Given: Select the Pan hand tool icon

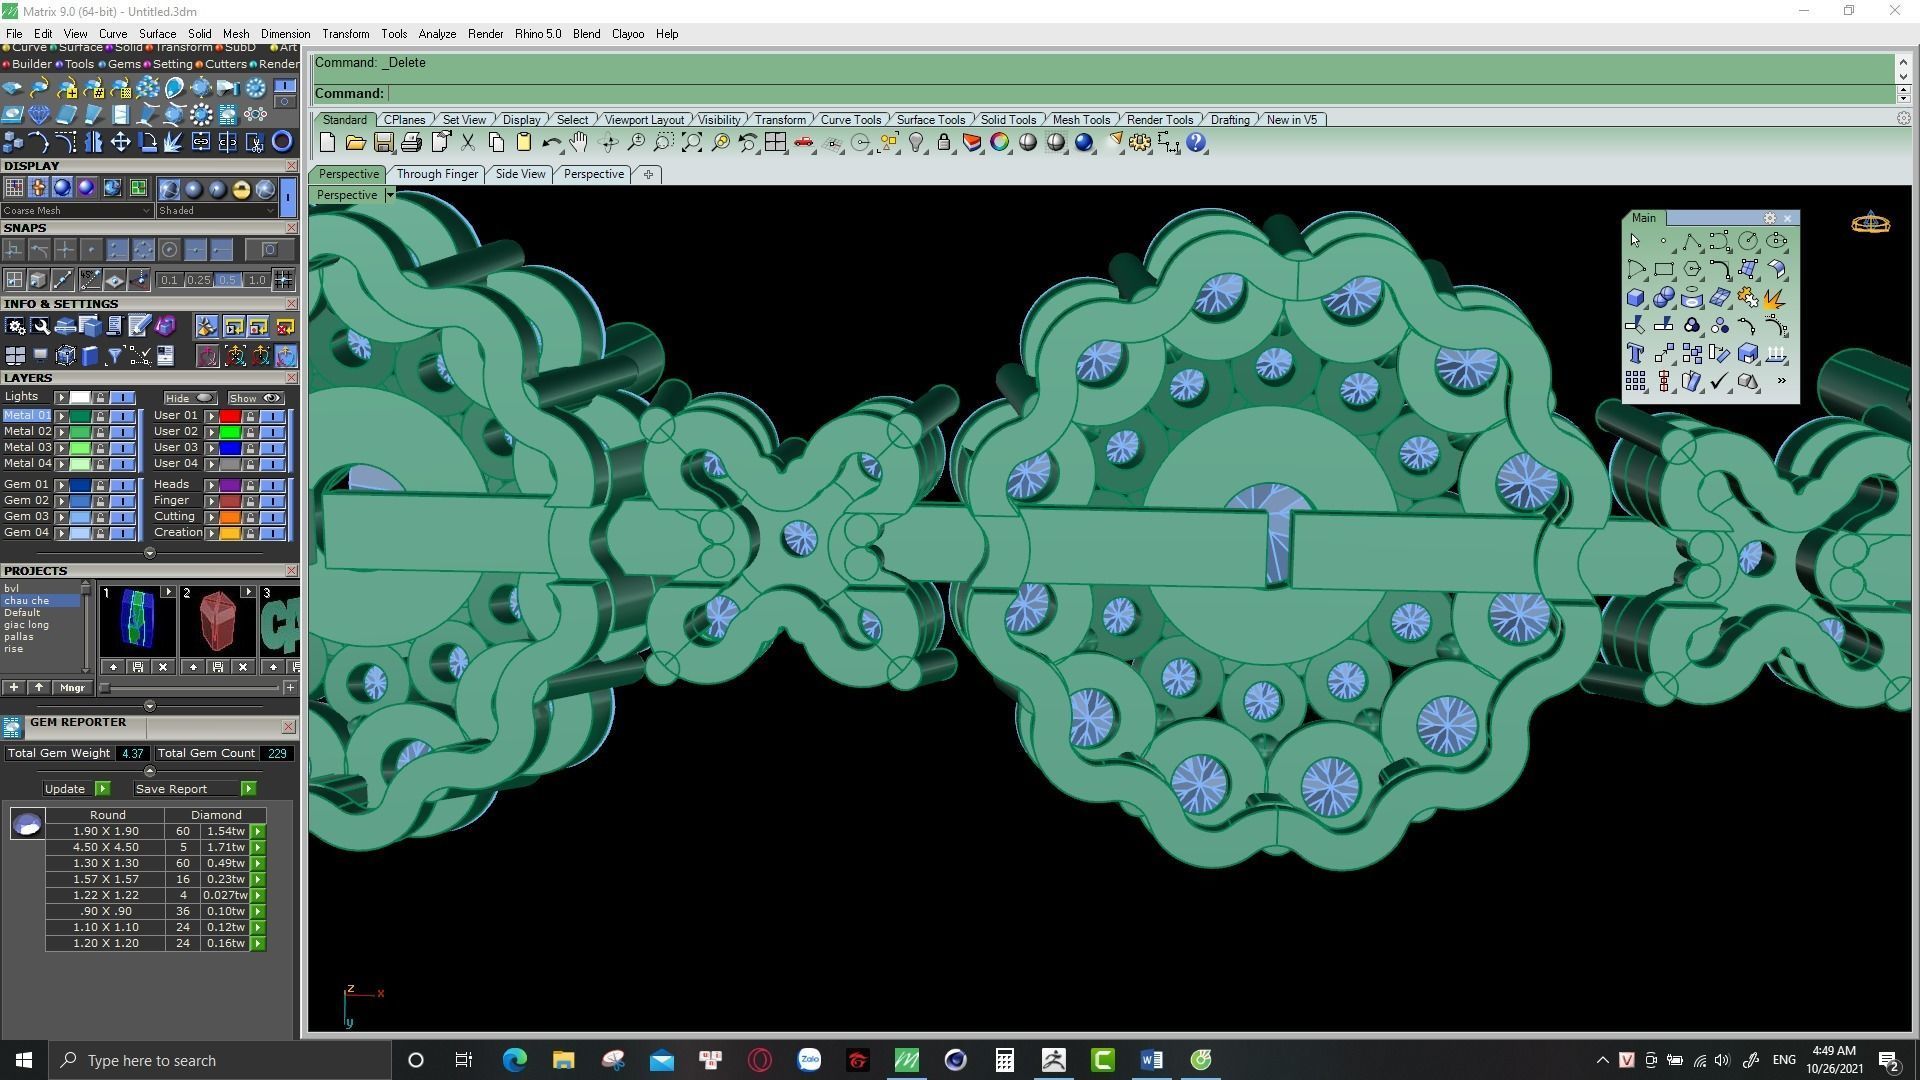Looking at the screenshot, I should [x=579, y=143].
